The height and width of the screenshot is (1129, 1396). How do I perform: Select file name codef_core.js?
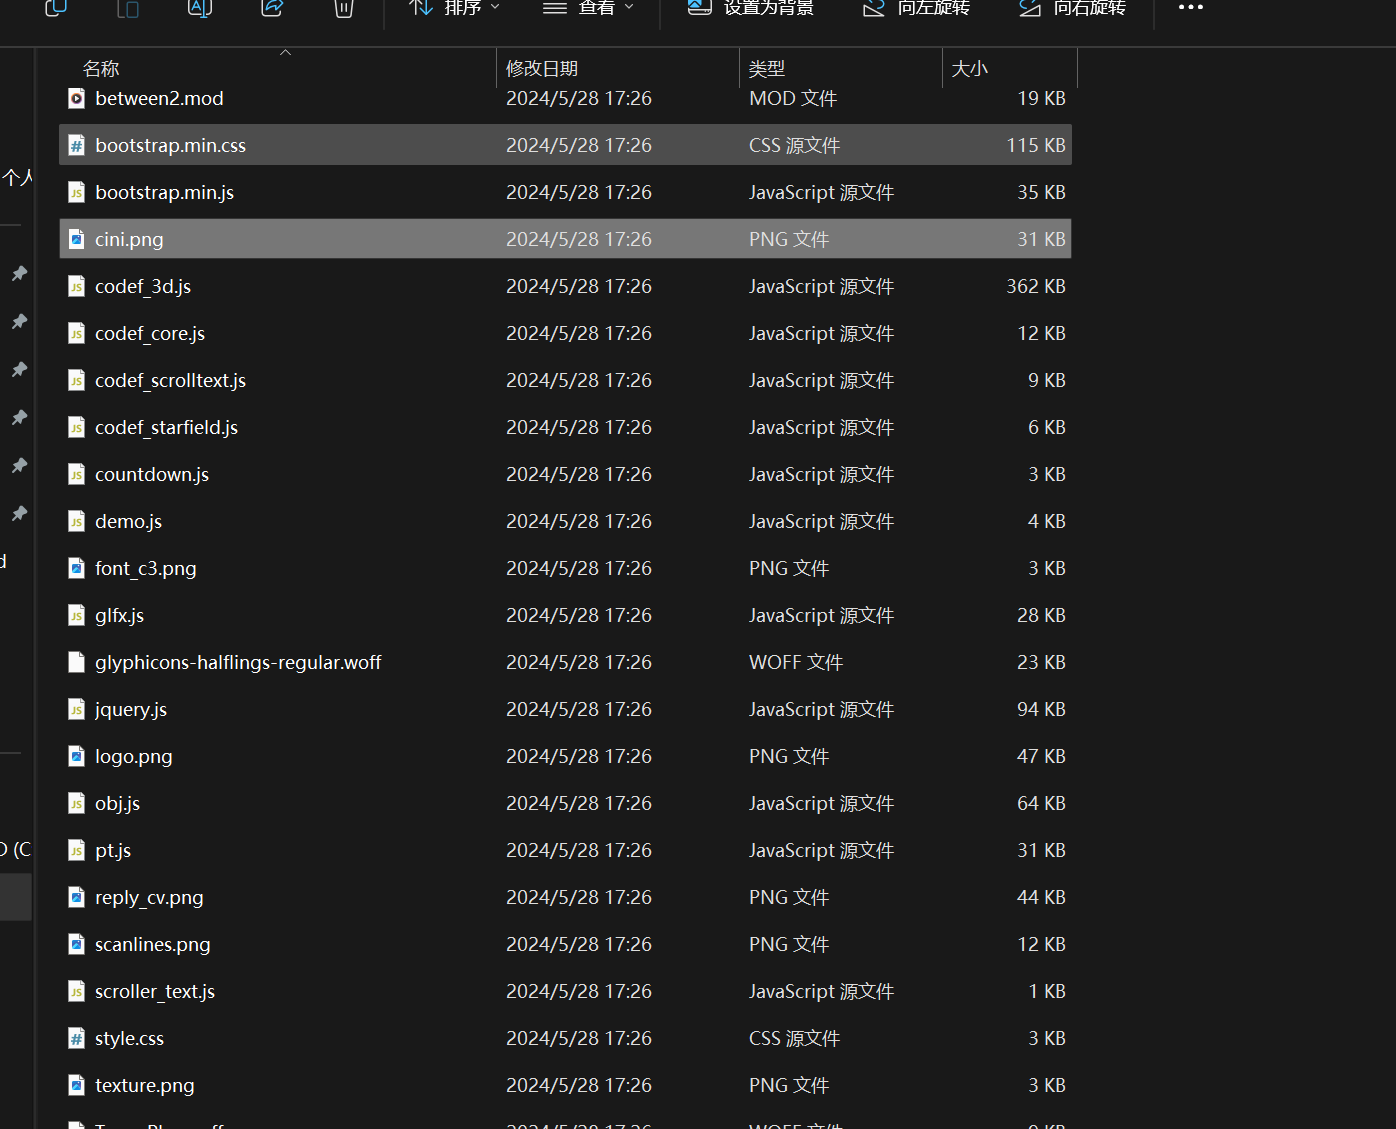(150, 333)
